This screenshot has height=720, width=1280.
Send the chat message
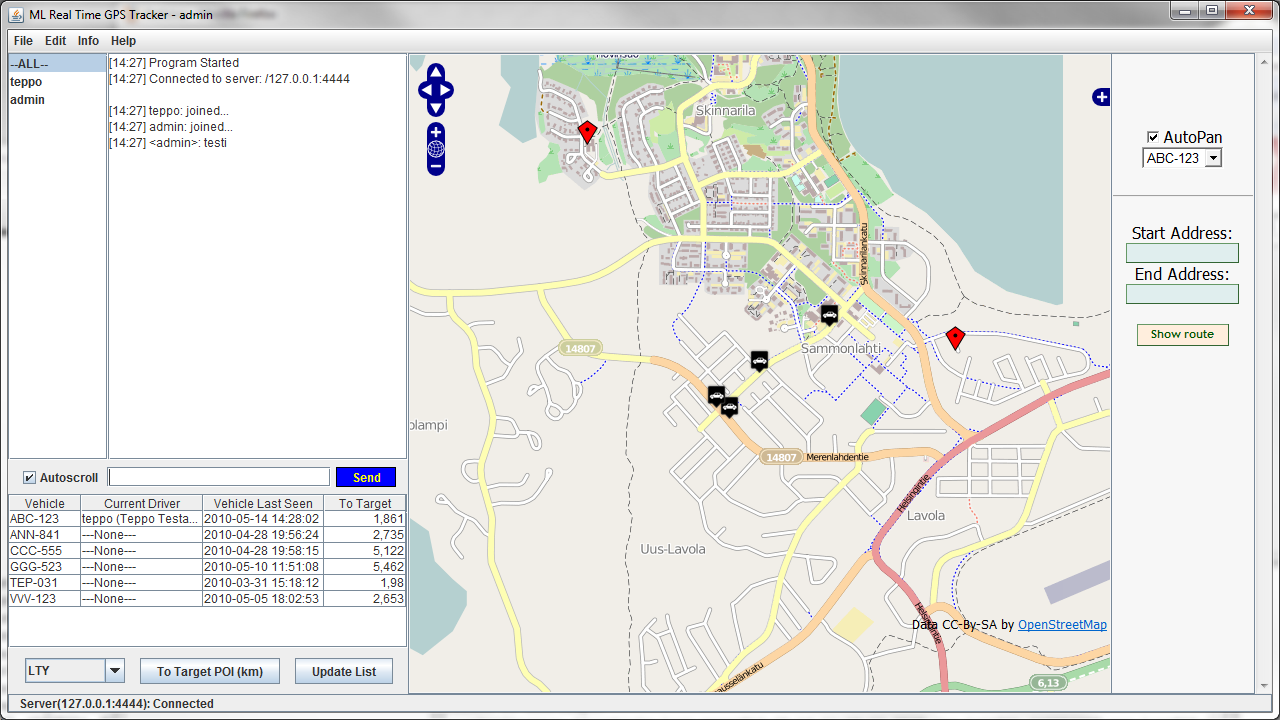click(x=366, y=477)
